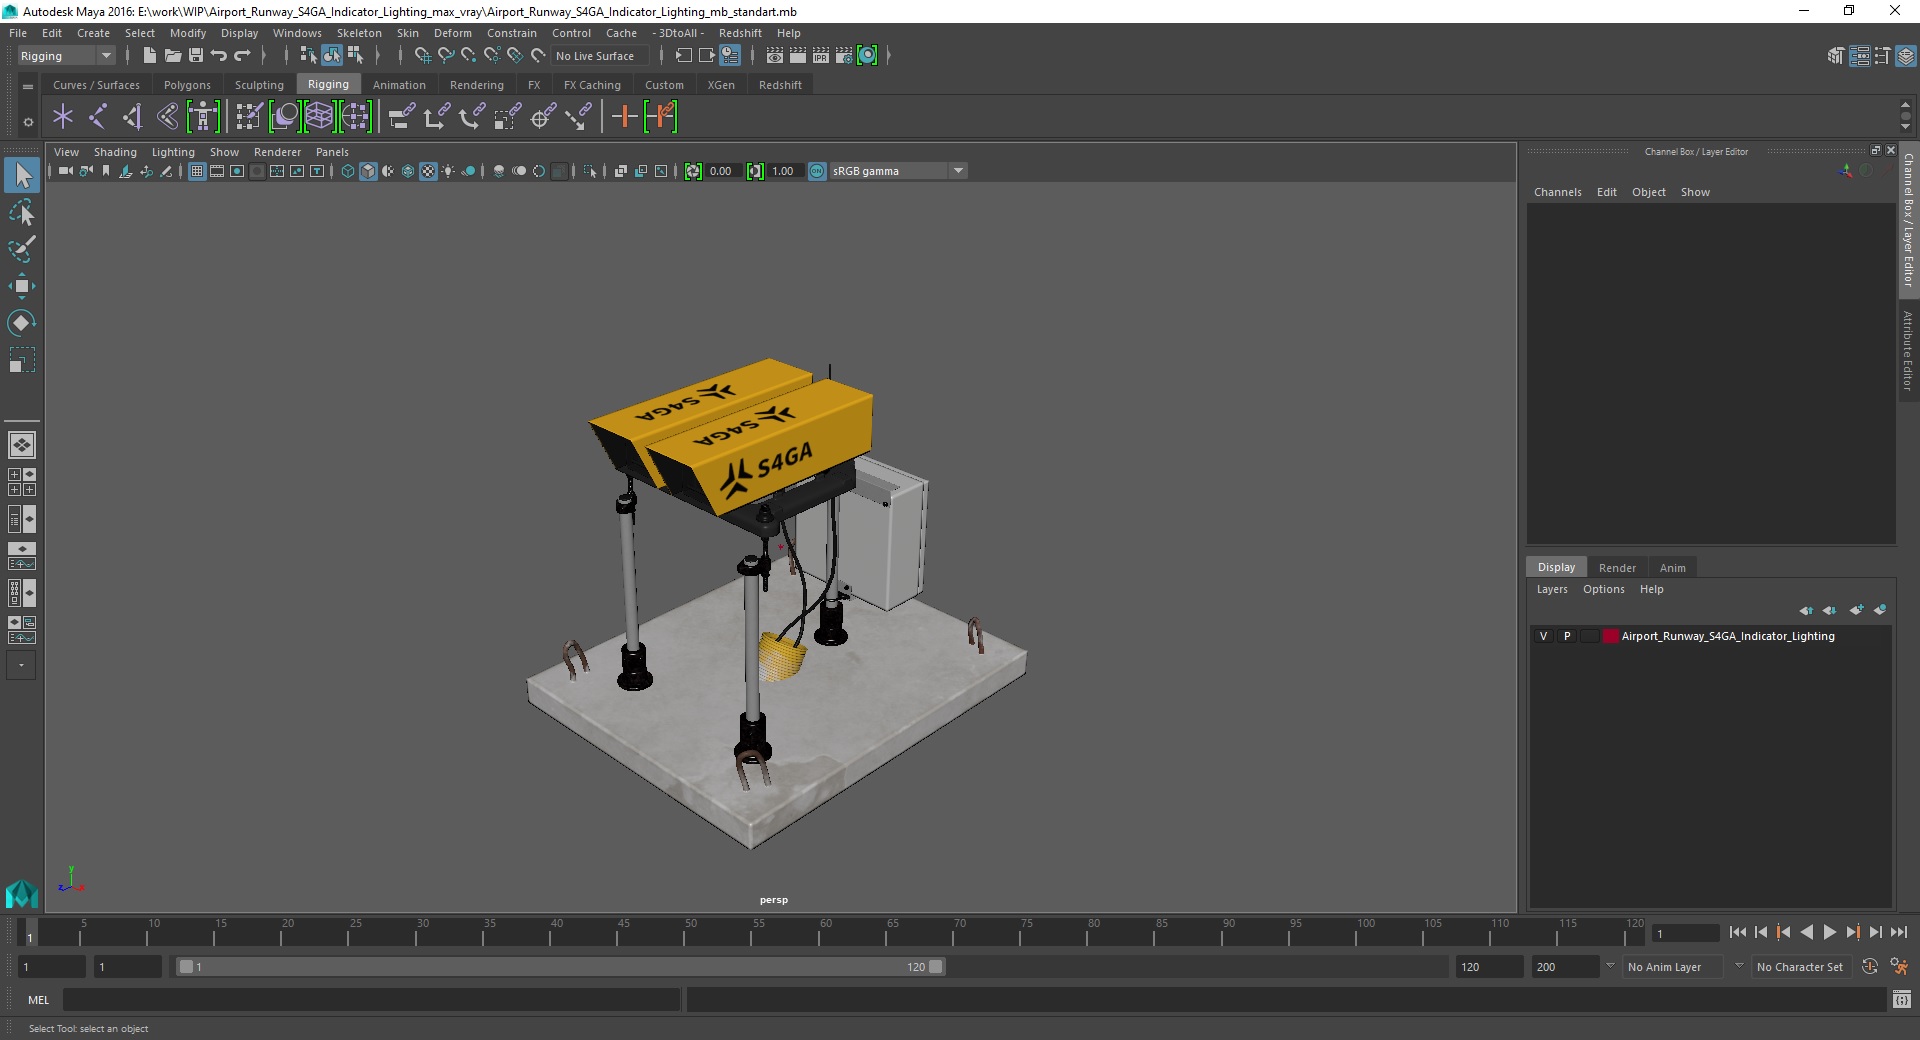The width and height of the screenshot is (1920, 1040).
Task: Open the toolbox layout options arrow
Action: click(x=21, y=665)
